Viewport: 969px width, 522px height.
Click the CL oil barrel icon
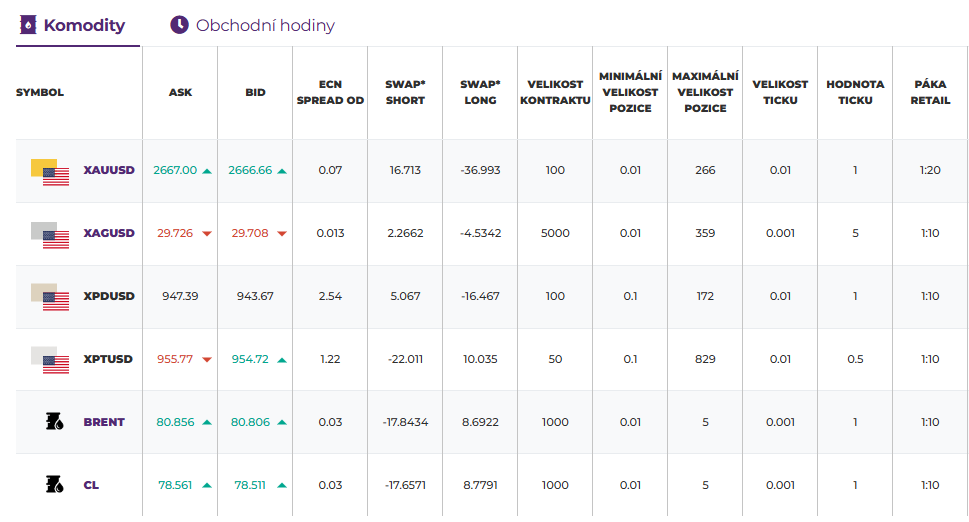(56, 485)
